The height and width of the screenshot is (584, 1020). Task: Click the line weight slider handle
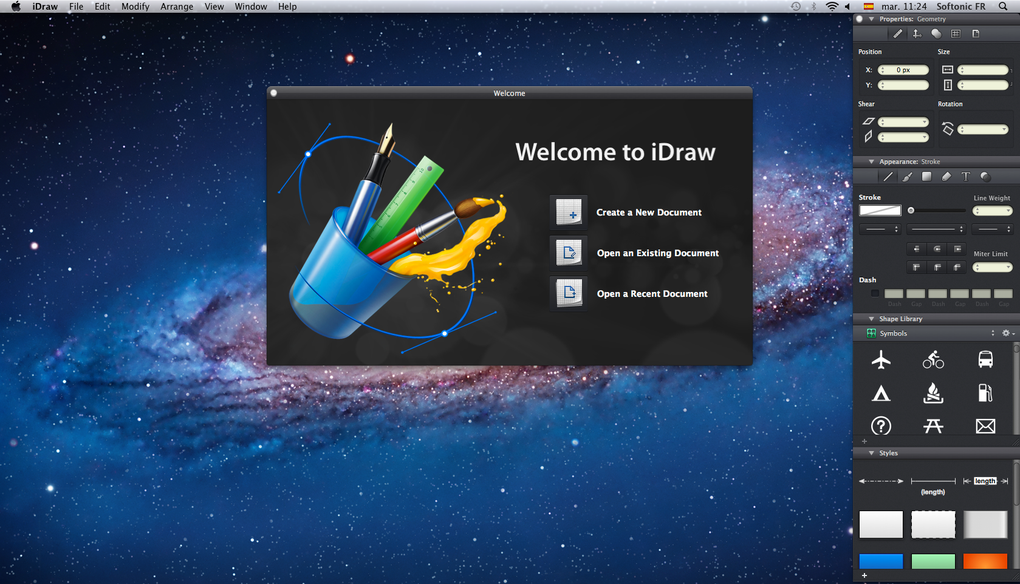point(911,211)
